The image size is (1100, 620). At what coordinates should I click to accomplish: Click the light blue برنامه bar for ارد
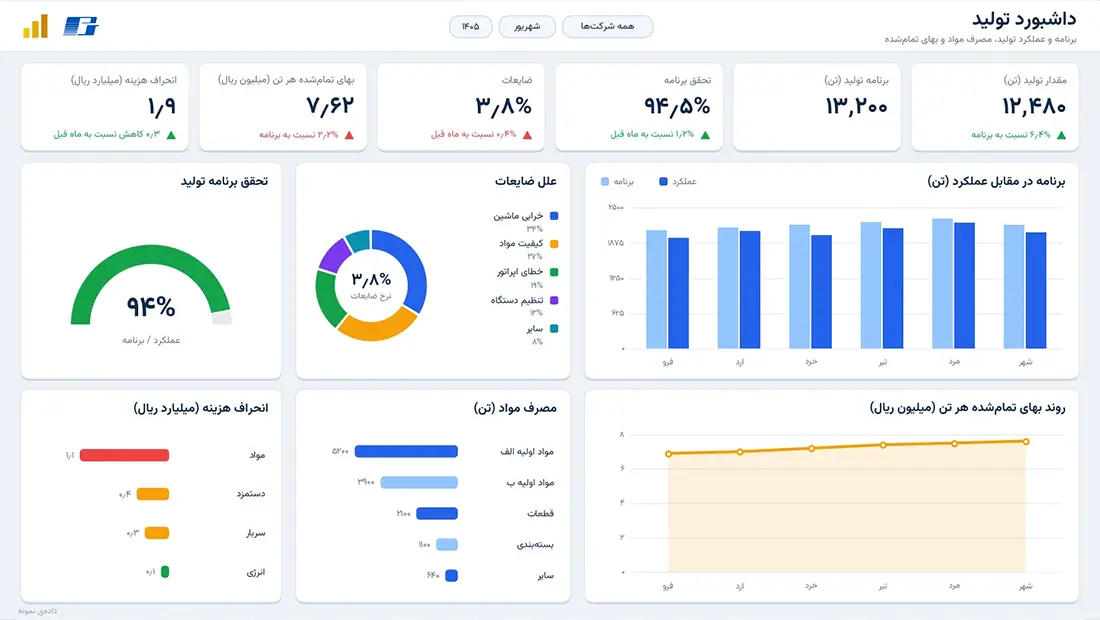point(728,288)
